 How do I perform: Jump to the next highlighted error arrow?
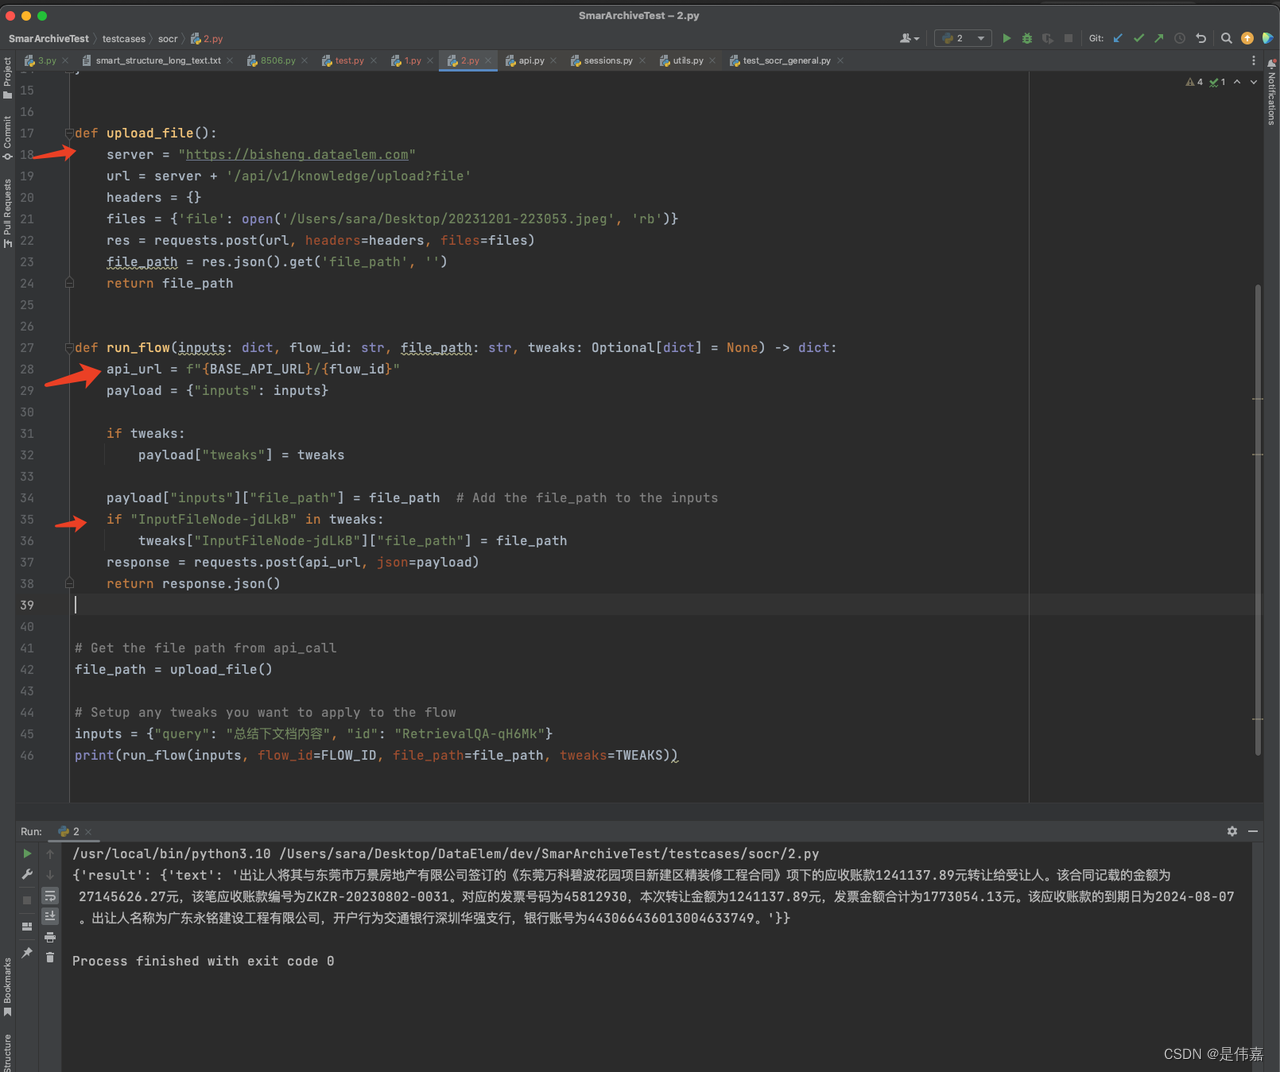(x=1253, y=82)
